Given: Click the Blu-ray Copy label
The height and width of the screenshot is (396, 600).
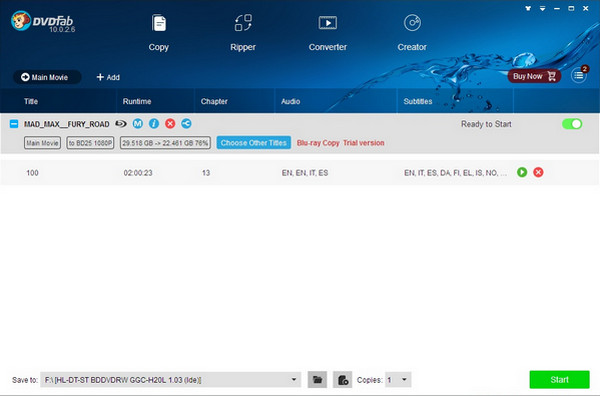Looking at the screenshot, I should (318, 143).
